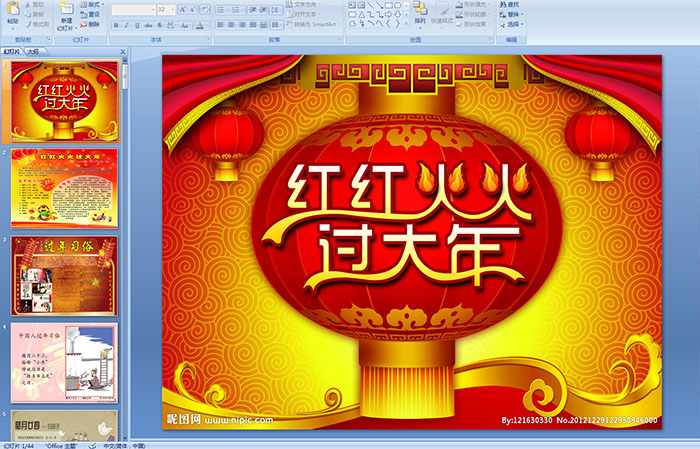
Task: Expand the Paste options arrow below Paste
Action: point(13,29)
